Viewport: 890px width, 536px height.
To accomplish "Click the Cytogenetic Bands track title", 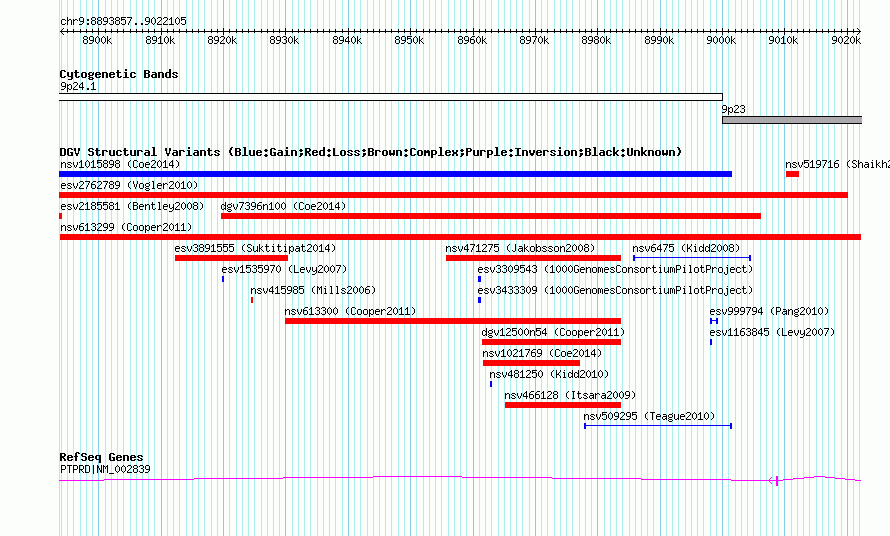I will click(119, 74).
